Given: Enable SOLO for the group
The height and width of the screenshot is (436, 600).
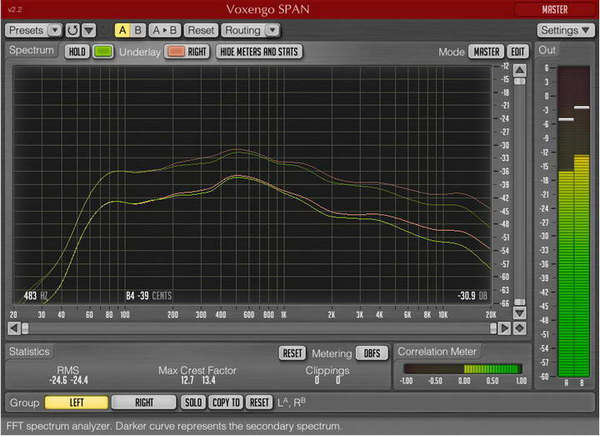Looking at the screenshot, I should point(193,402).
